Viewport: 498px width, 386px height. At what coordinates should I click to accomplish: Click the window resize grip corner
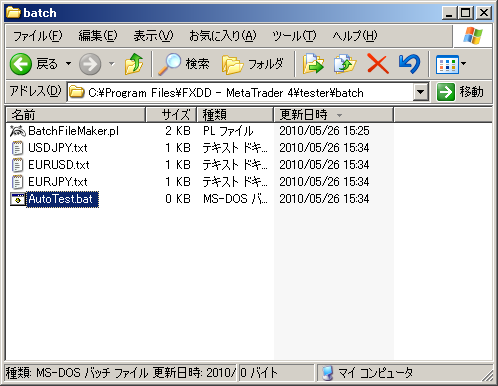[x=487, y=375]
